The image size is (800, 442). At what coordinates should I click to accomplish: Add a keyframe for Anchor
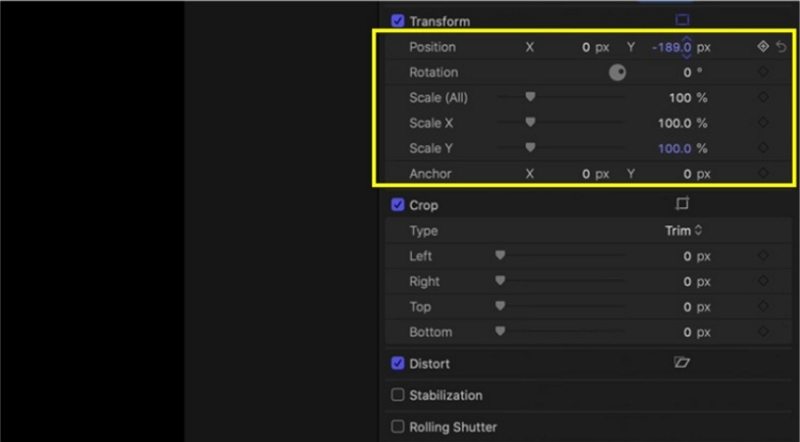pyautogui.click(x=763, y=173)
